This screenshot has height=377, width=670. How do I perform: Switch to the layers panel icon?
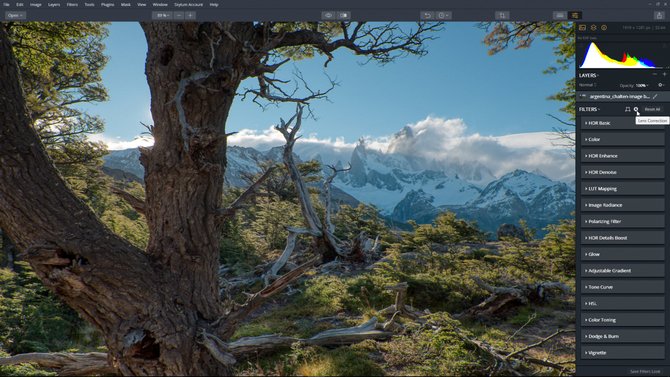click(x=594, y=27)
